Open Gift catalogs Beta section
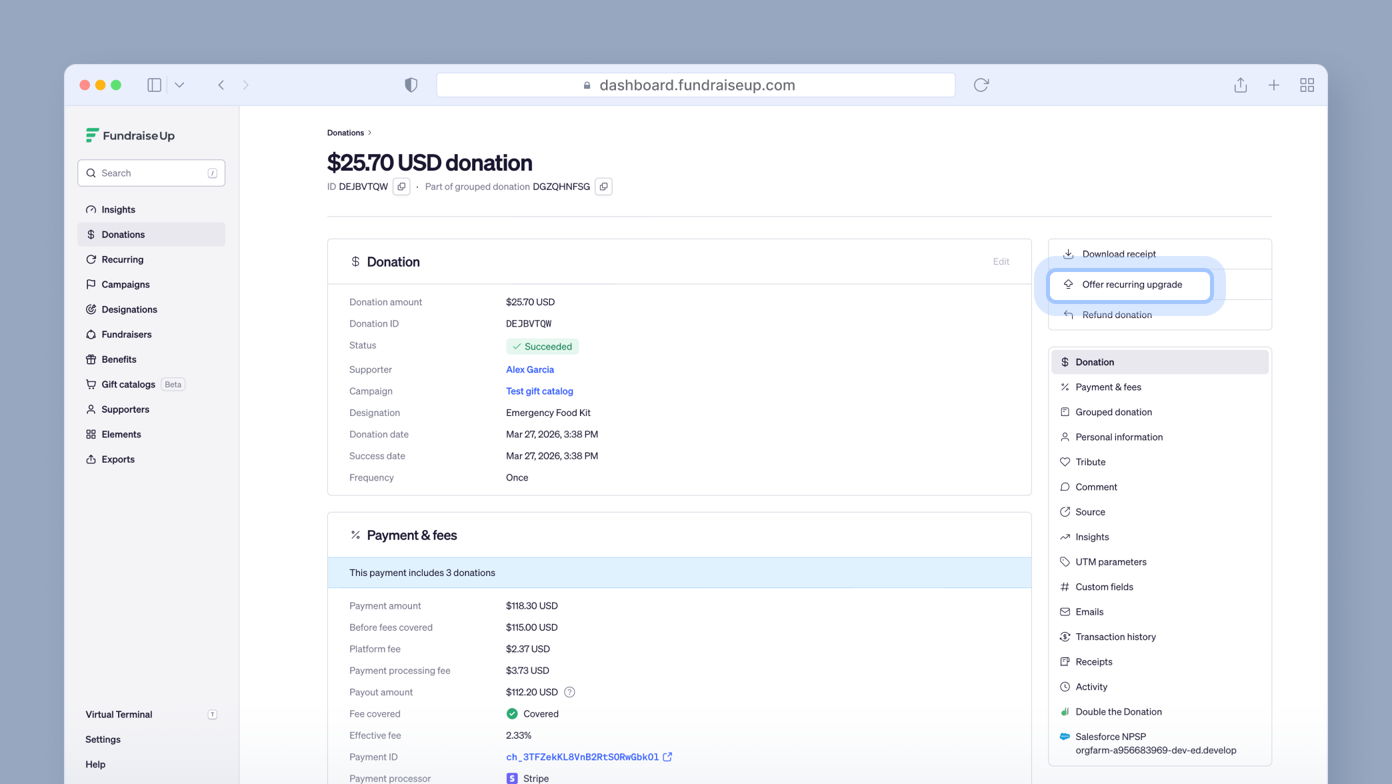 tap(151, 384)
